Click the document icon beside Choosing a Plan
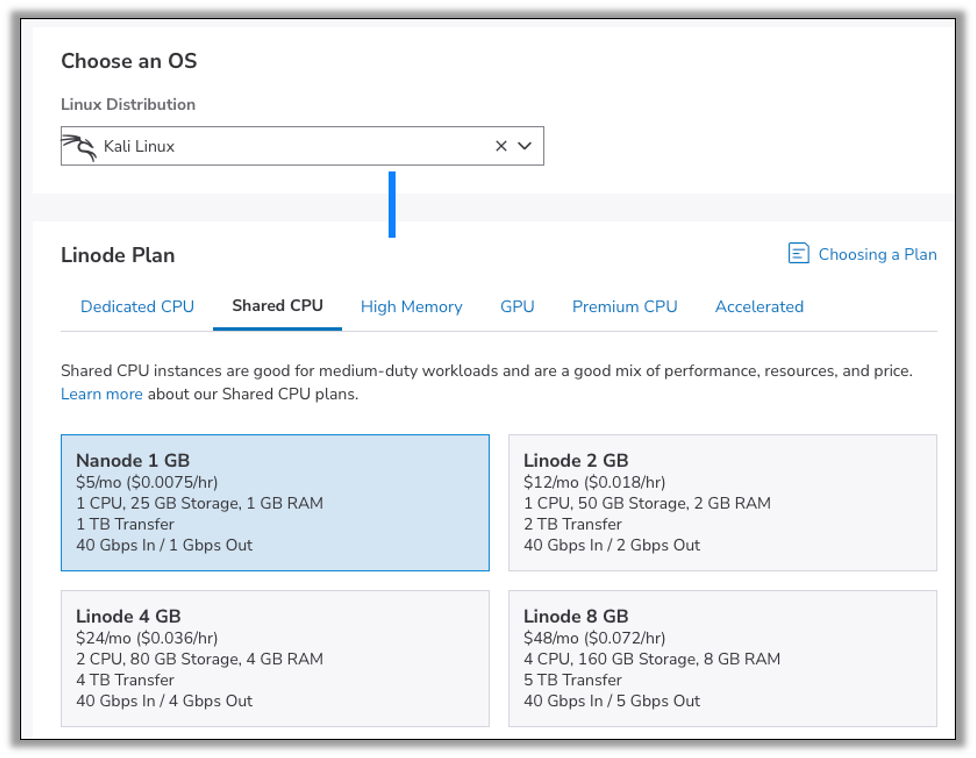Viewport: 976px width, 758px height. click(798, 253)
